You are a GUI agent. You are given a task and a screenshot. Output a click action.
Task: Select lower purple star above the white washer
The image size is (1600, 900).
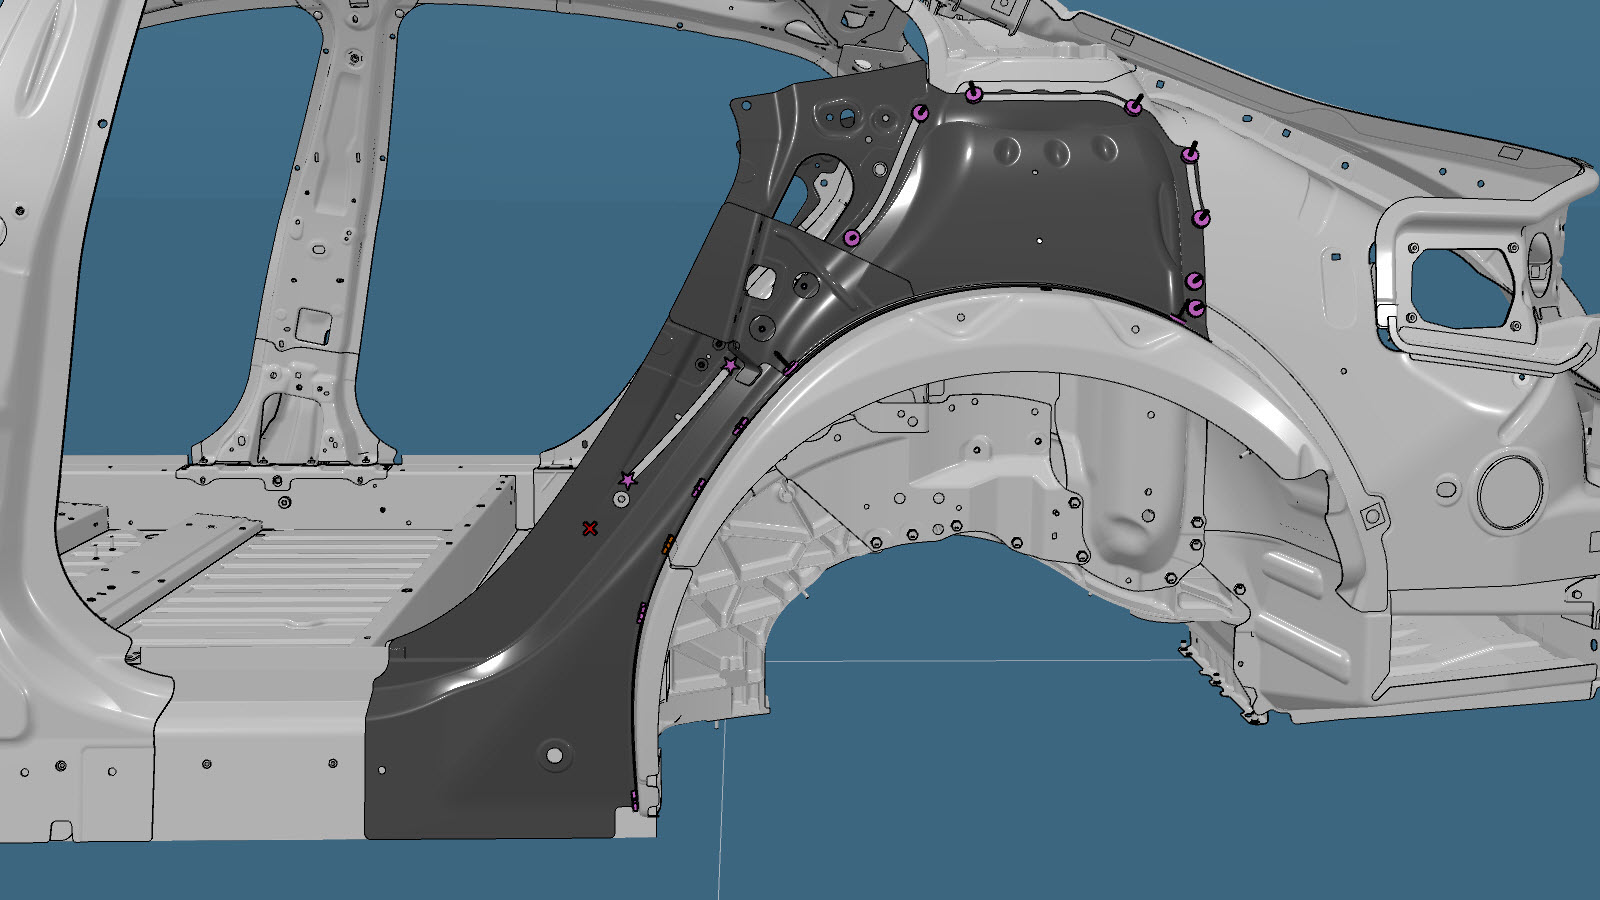point(628,480)
